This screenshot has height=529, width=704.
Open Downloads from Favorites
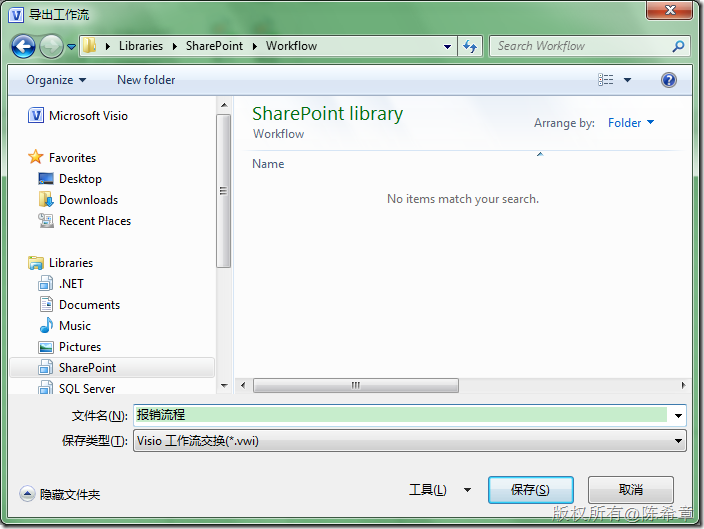(x=88, y=200)
